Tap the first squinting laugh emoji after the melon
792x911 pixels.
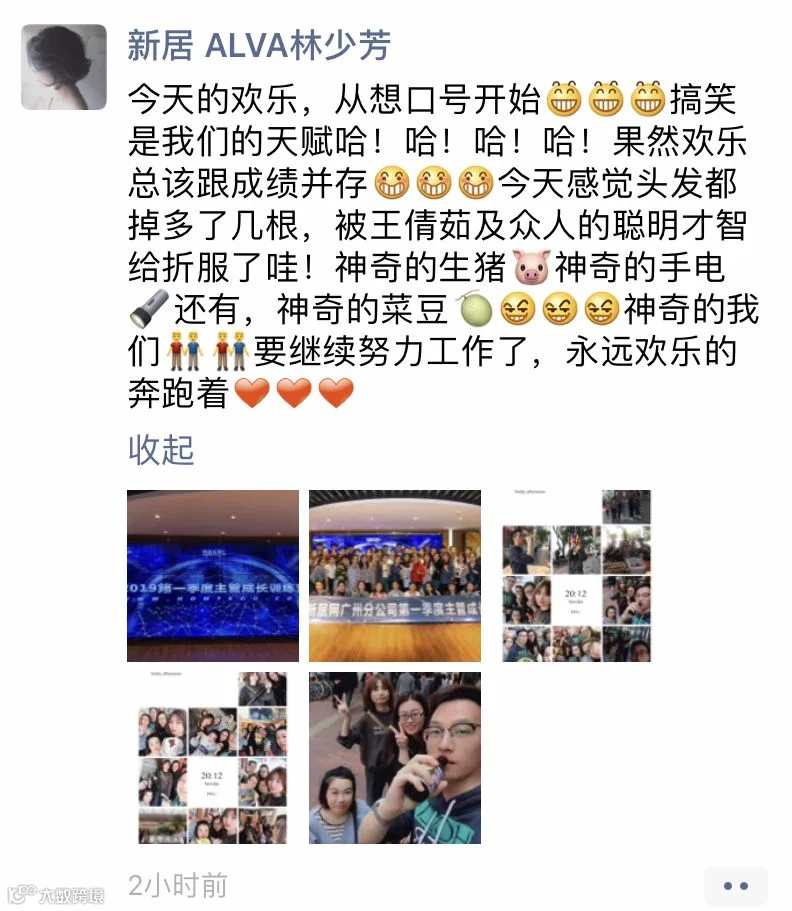518,309
